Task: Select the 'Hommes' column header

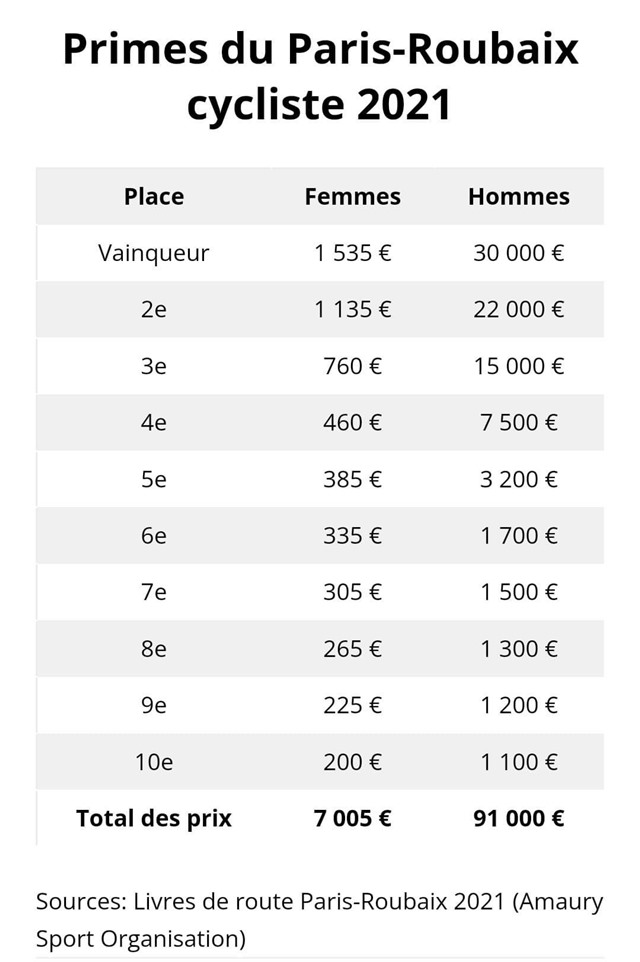Action: [x=518, y=197]
